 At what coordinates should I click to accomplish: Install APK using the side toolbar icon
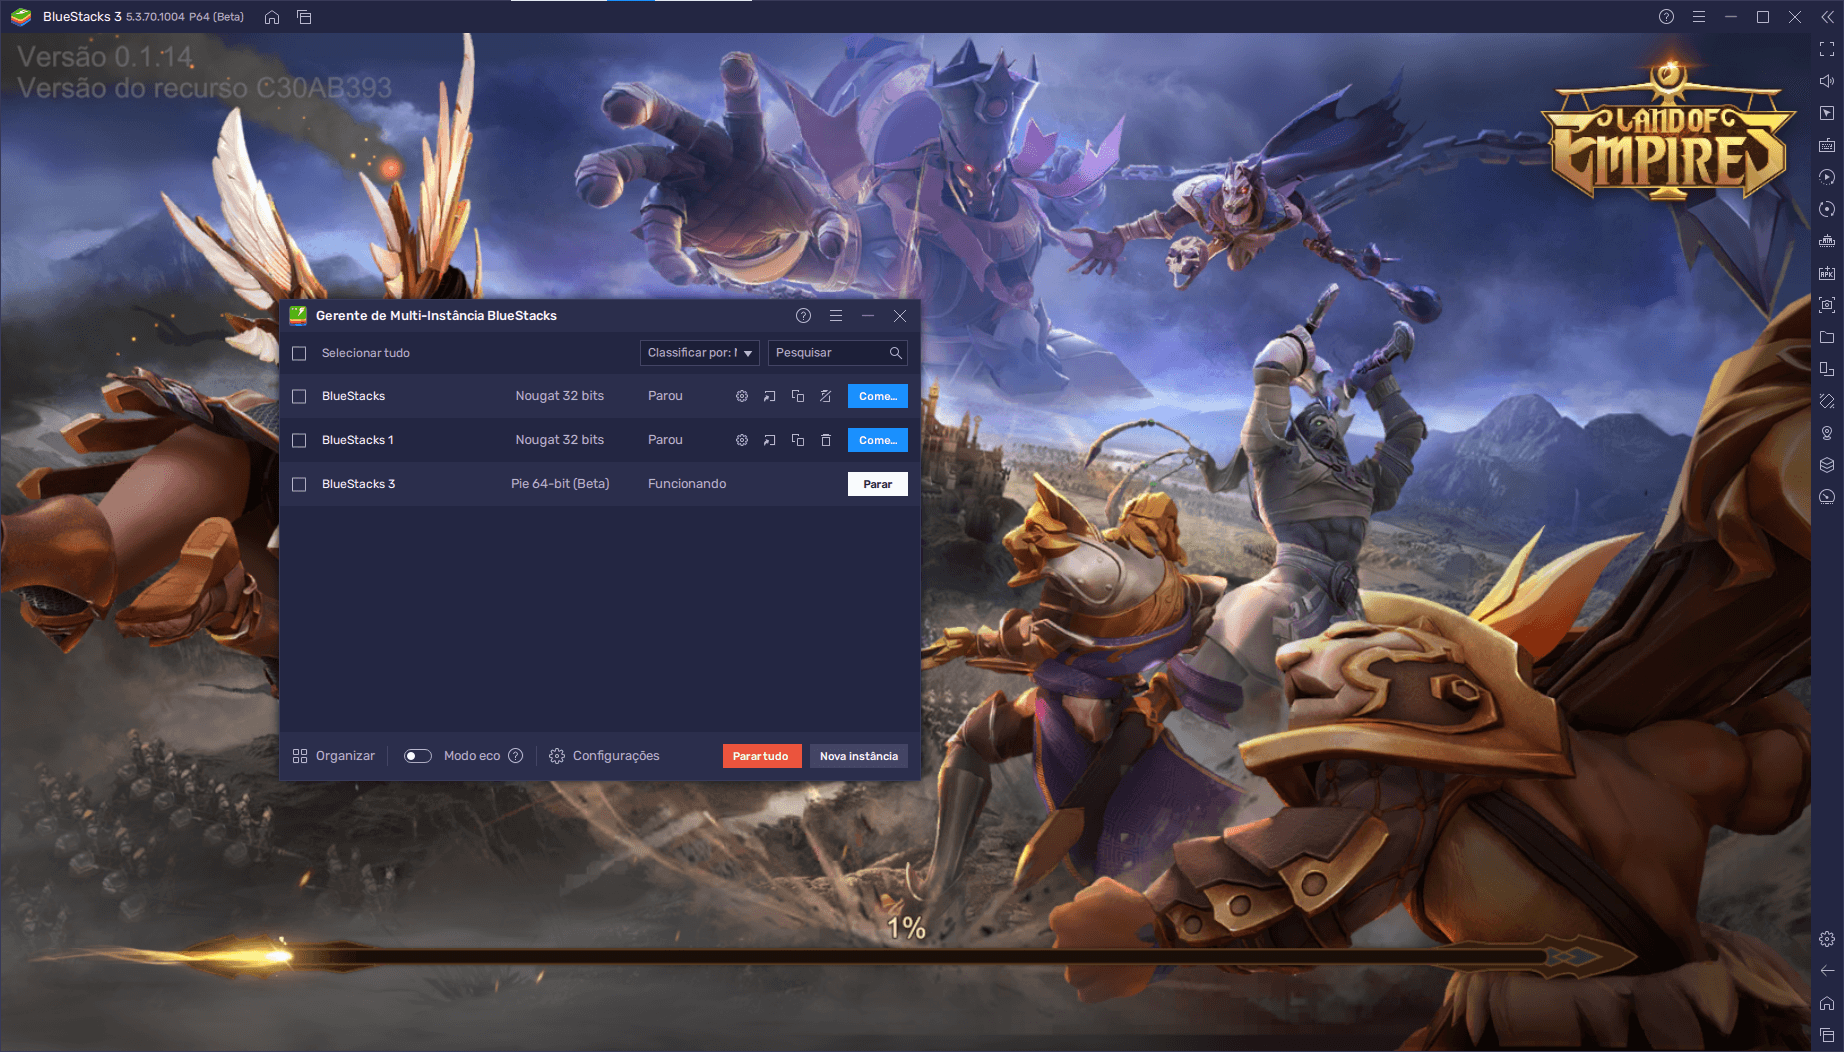pyautogui.click(x=1827, y=273)
